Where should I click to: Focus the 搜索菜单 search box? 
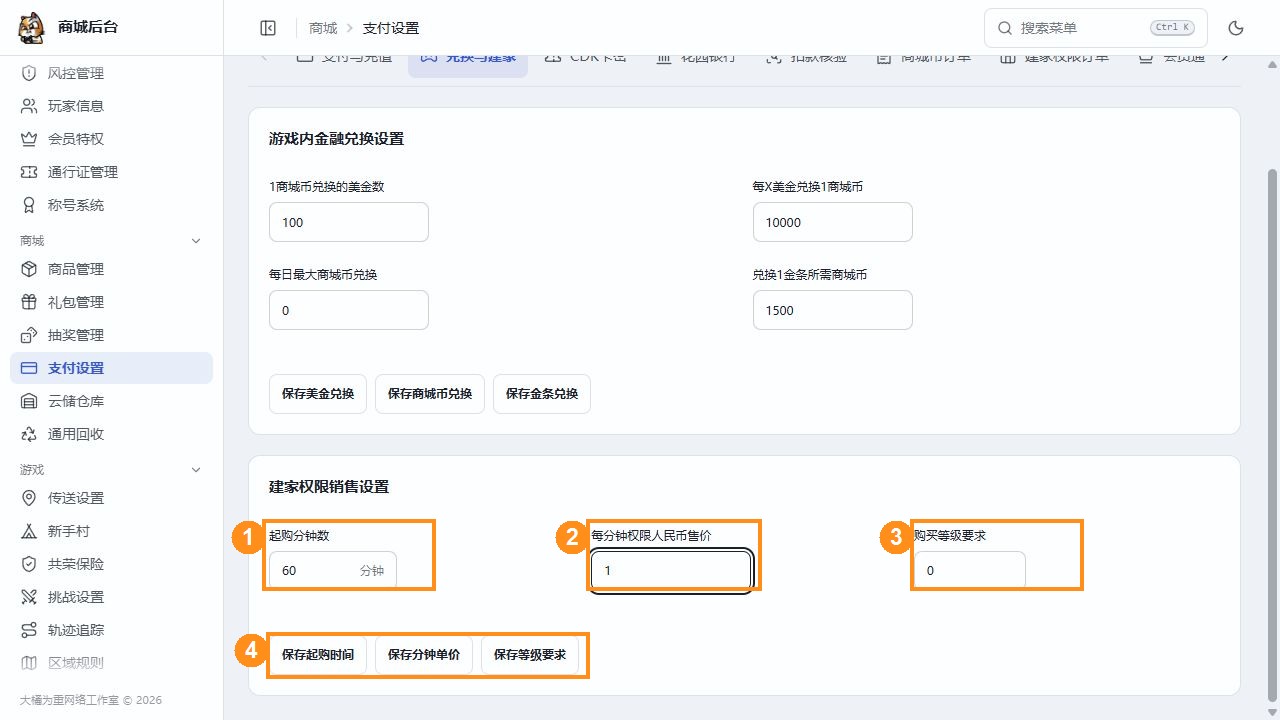click(1096, 28)
